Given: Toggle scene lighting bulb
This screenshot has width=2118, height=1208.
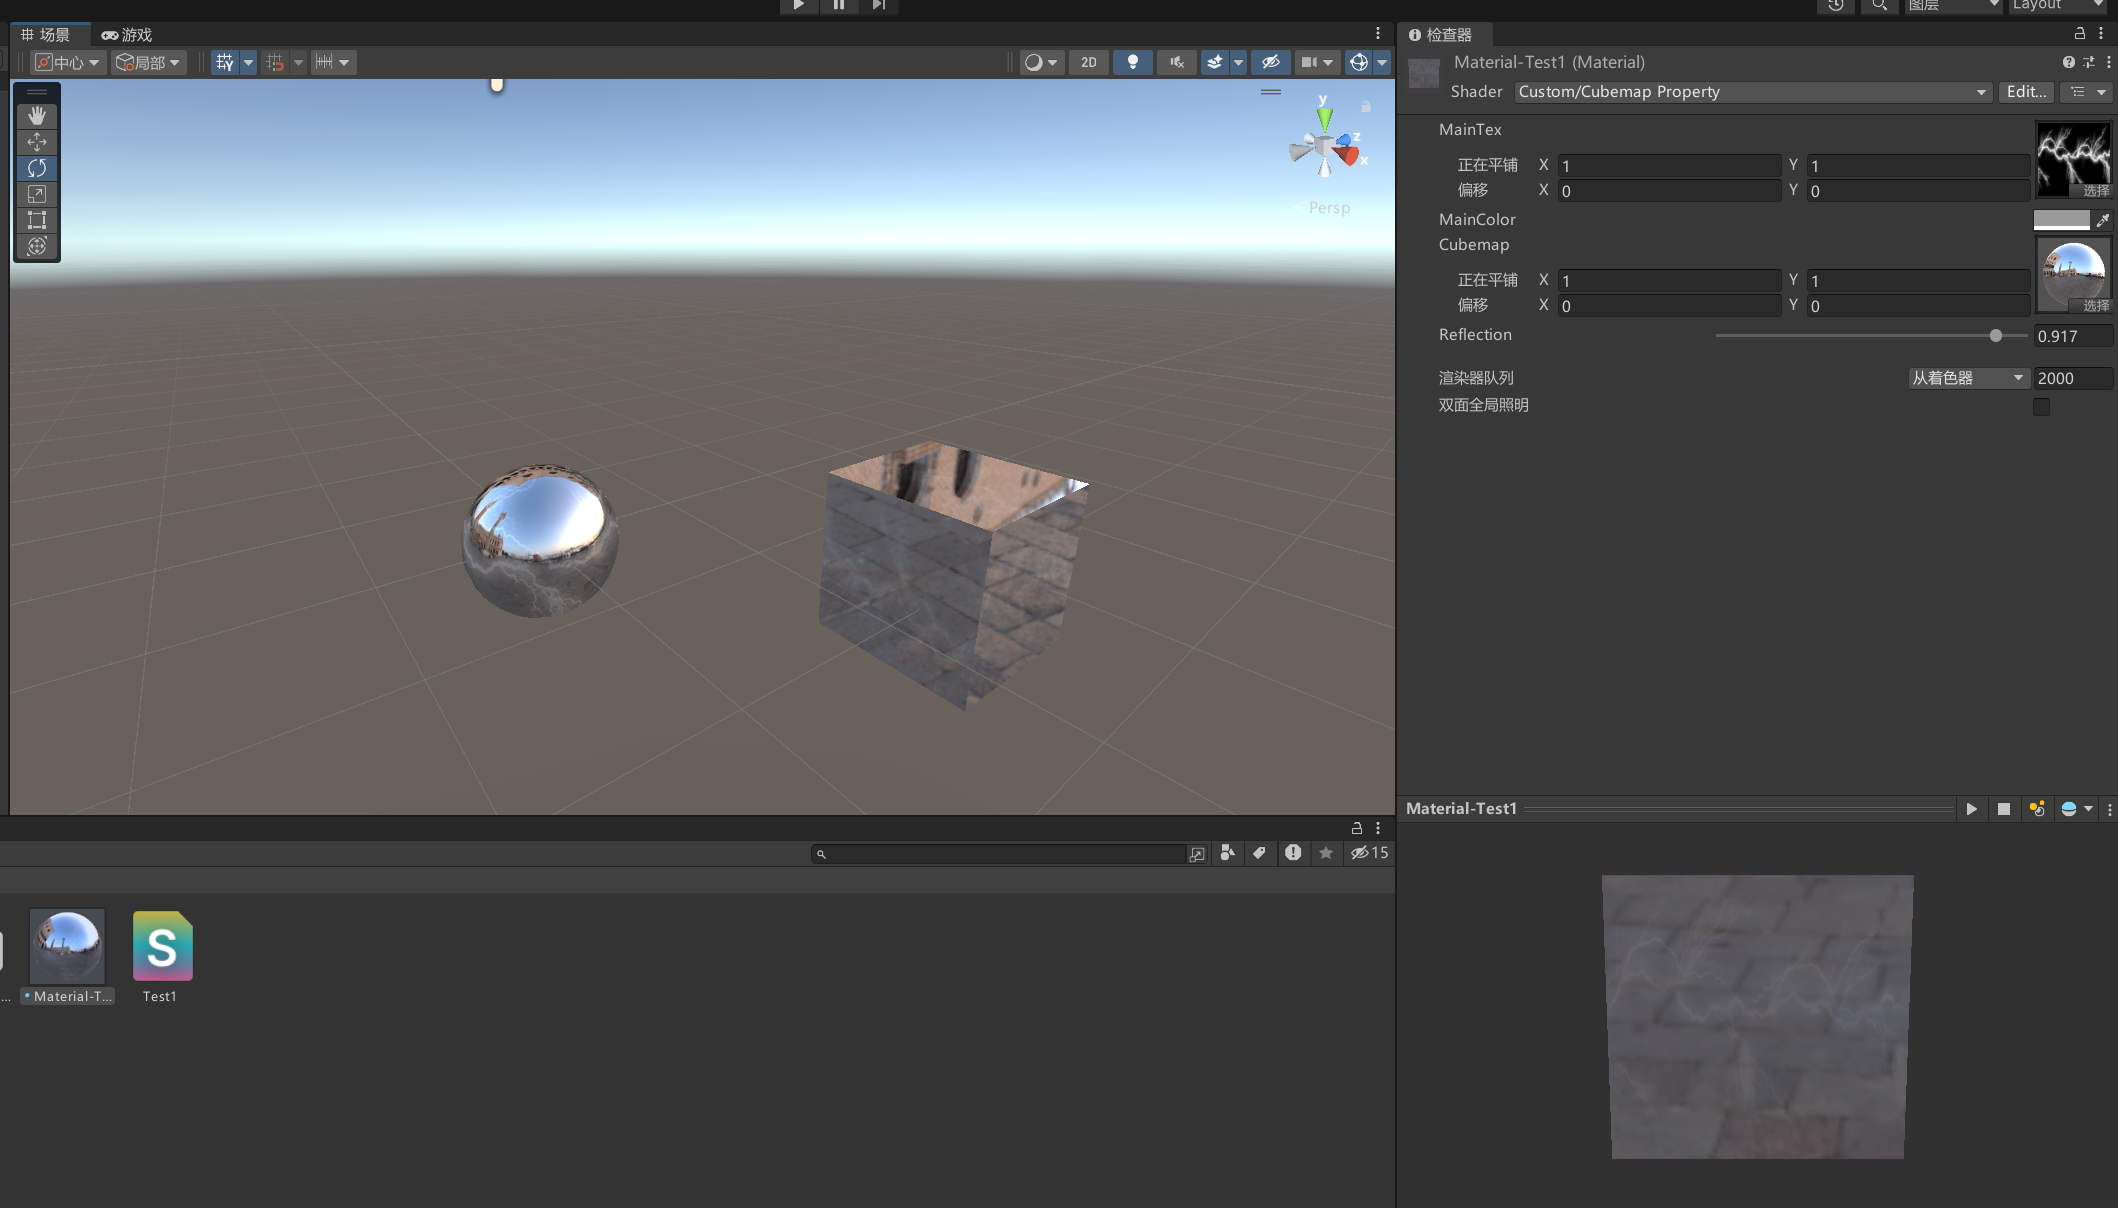Looking at the screenshot, I should point(1133,62).
